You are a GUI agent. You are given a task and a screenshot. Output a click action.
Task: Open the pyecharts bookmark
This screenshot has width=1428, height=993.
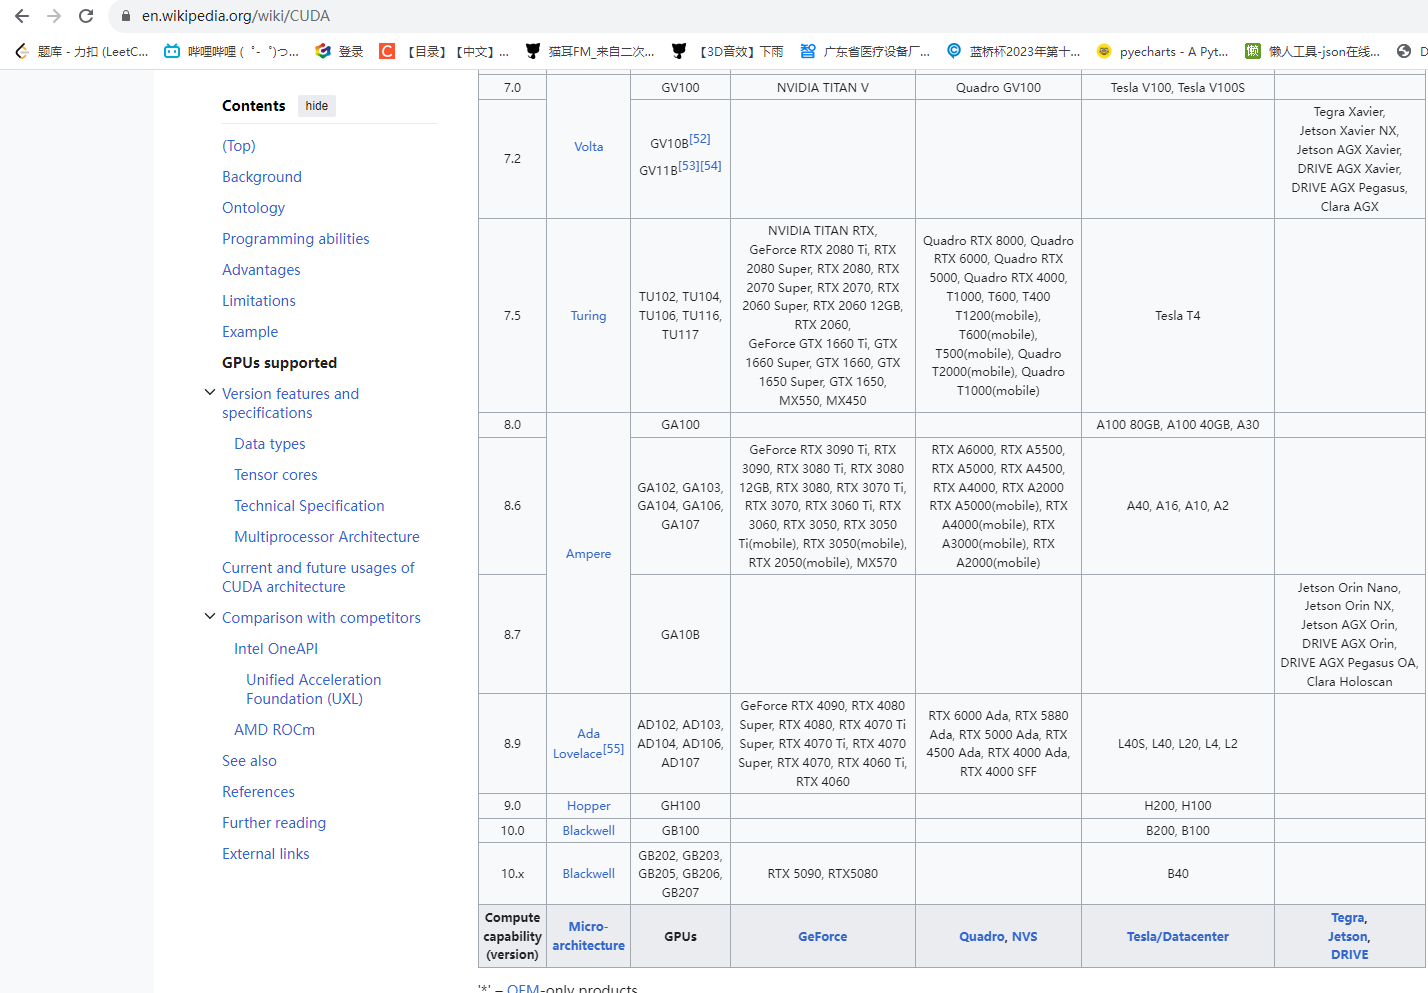click(x=1163, y=51)
